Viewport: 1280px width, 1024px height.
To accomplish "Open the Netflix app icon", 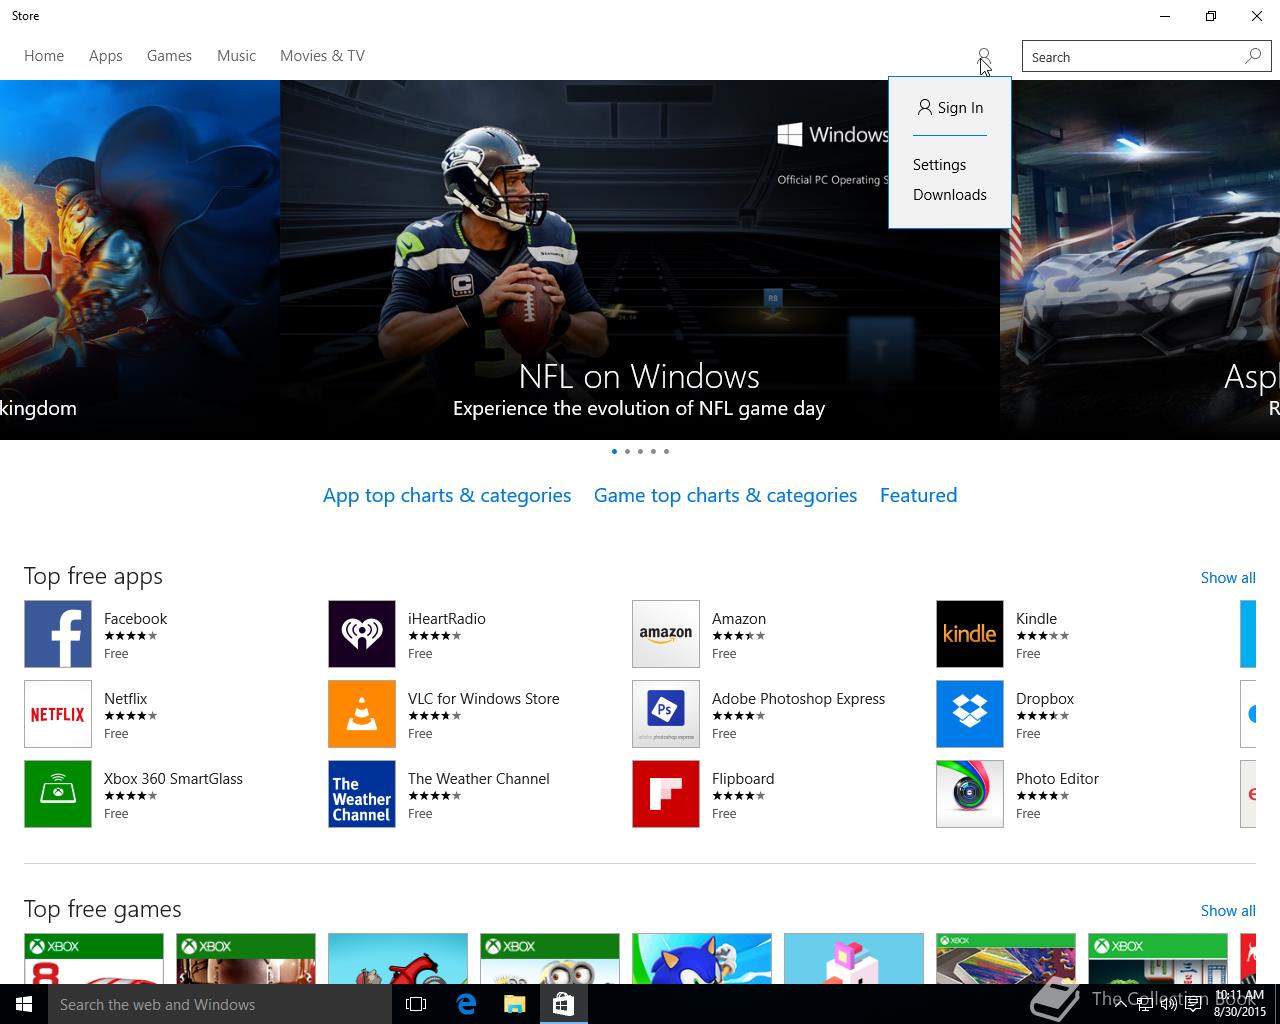I will point(58,714).
